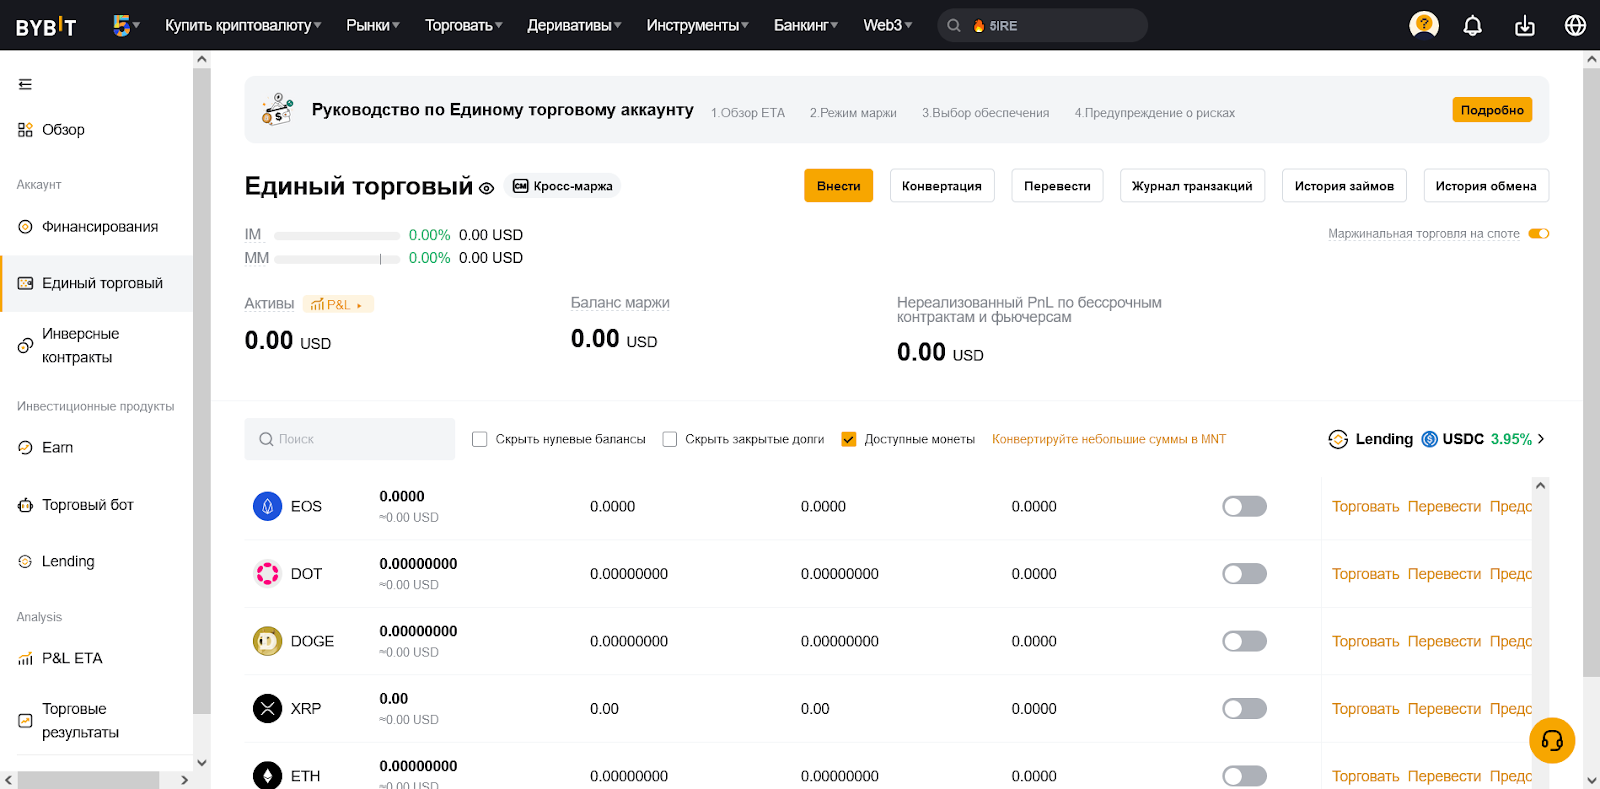
Task: Click the USDC coin icon in Lending banner
Action: click(x=1429, y=439)
